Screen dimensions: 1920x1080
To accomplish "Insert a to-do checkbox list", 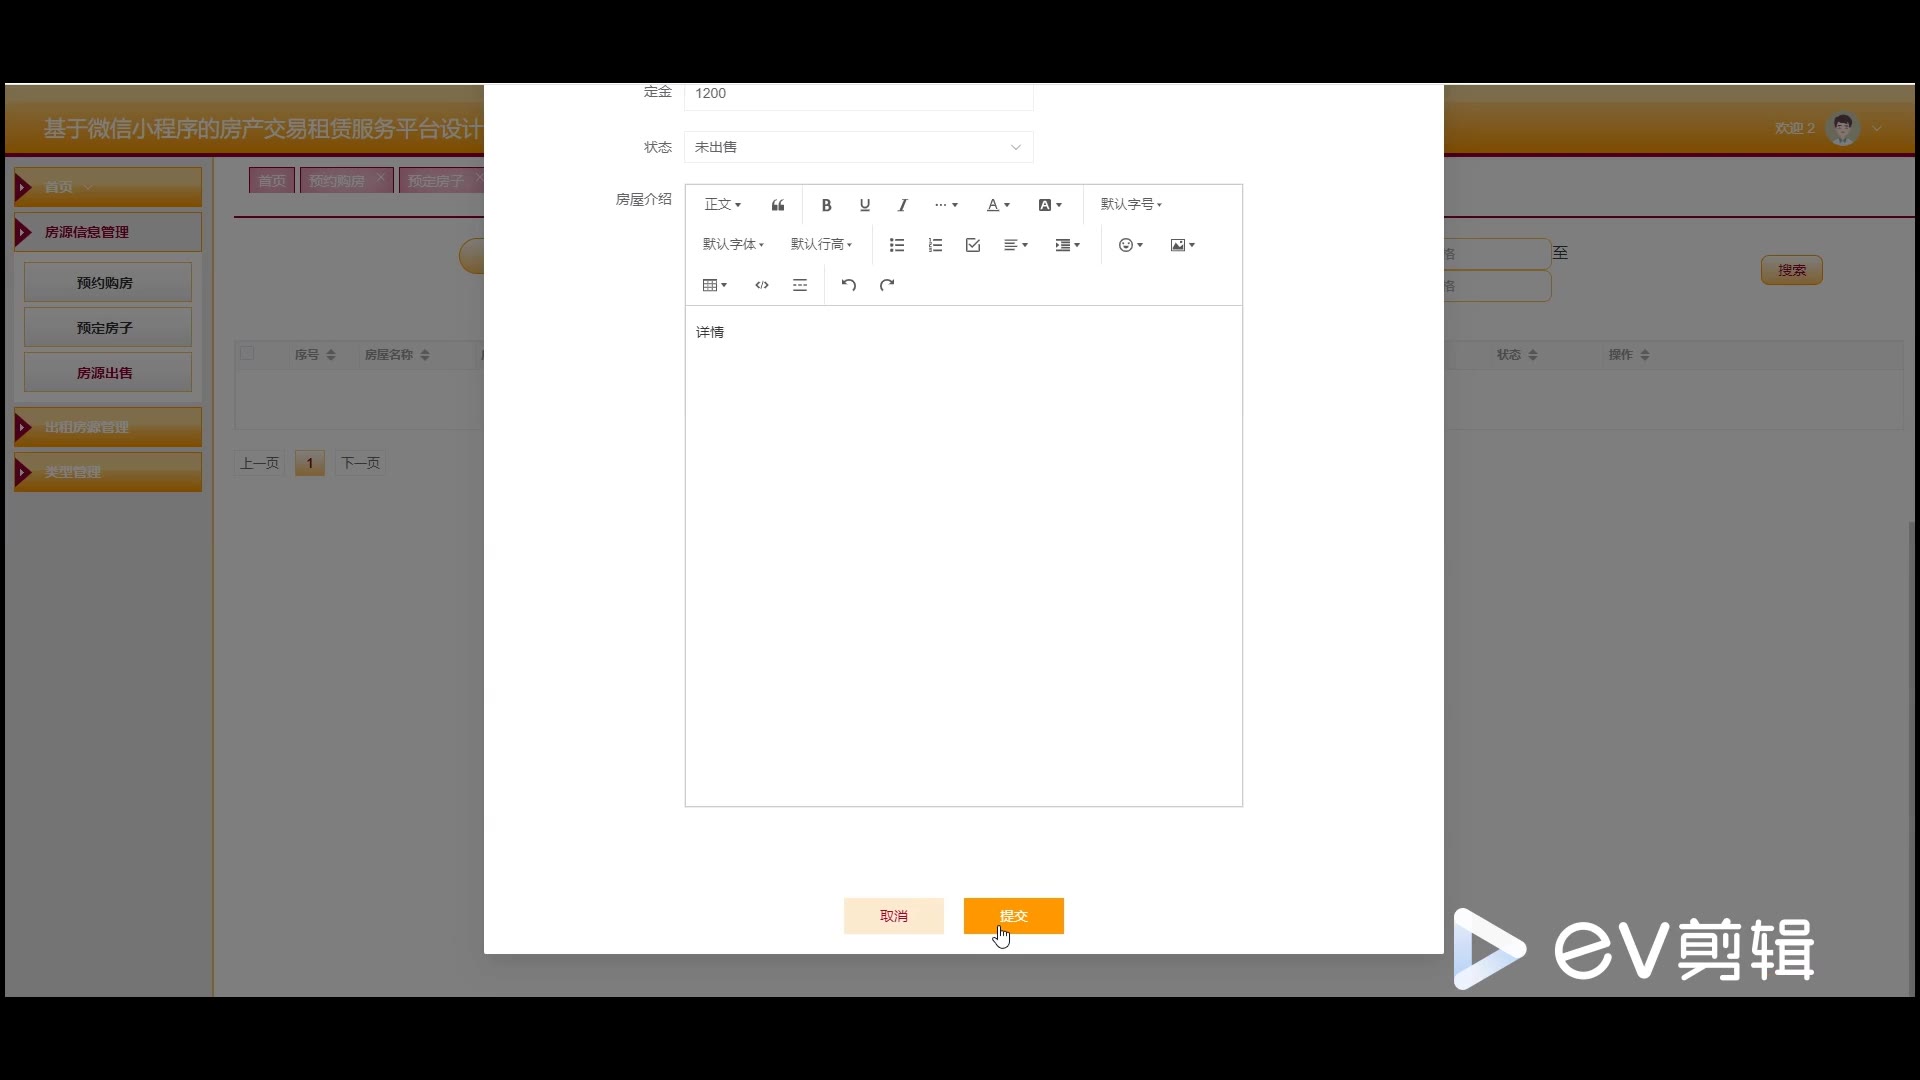I will click(973, 245).
